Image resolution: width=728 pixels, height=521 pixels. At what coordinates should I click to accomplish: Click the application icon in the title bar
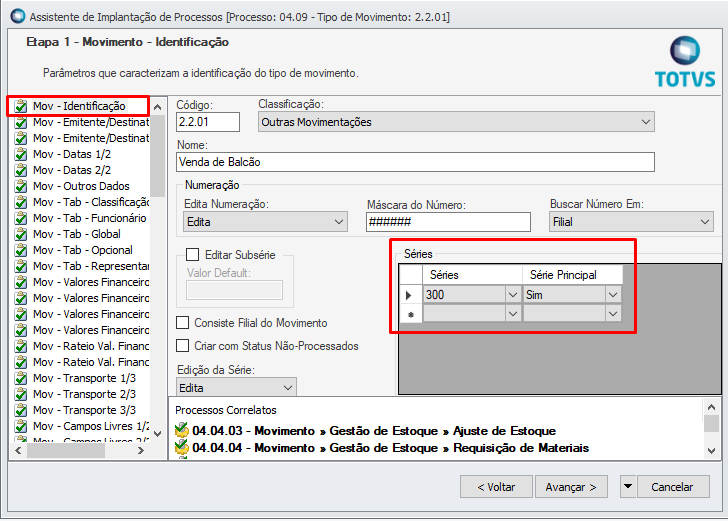pyautogui.click(x=18, y=16)
